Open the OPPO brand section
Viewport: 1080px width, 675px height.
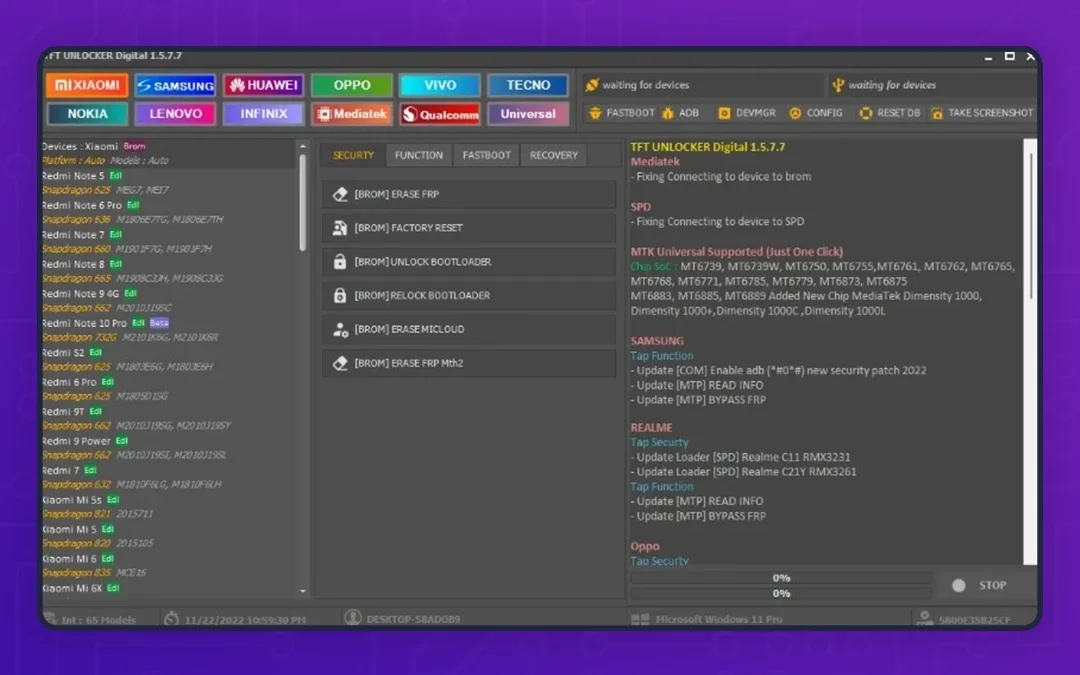pos(352,85)
